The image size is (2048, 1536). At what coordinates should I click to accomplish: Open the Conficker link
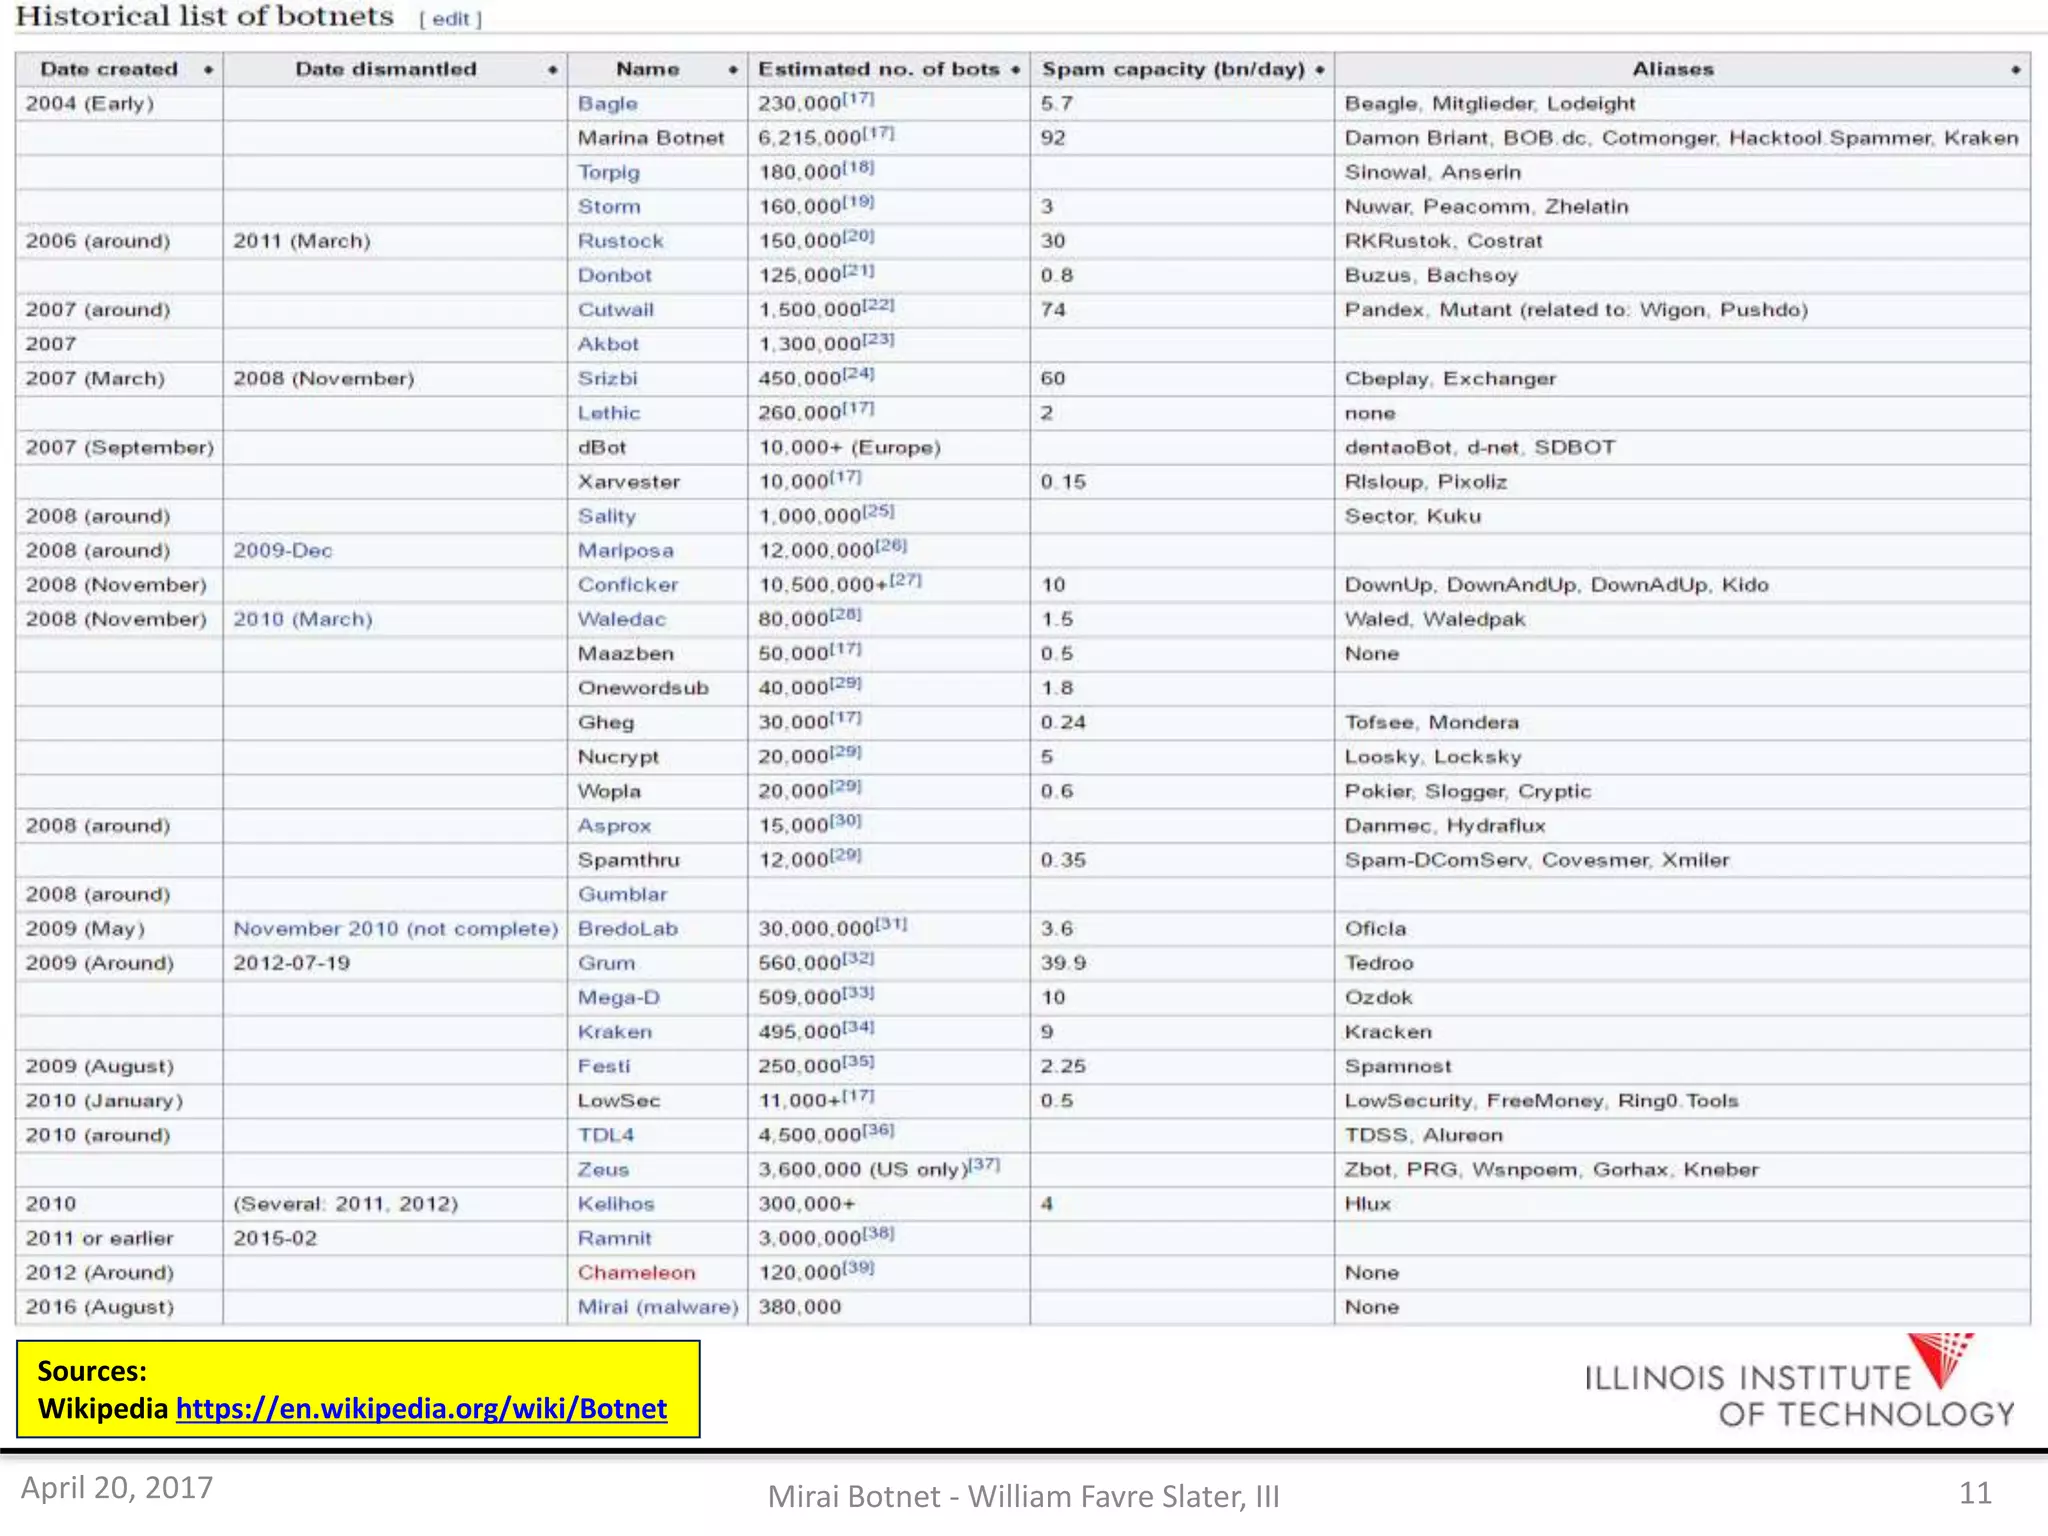(627, 585)
